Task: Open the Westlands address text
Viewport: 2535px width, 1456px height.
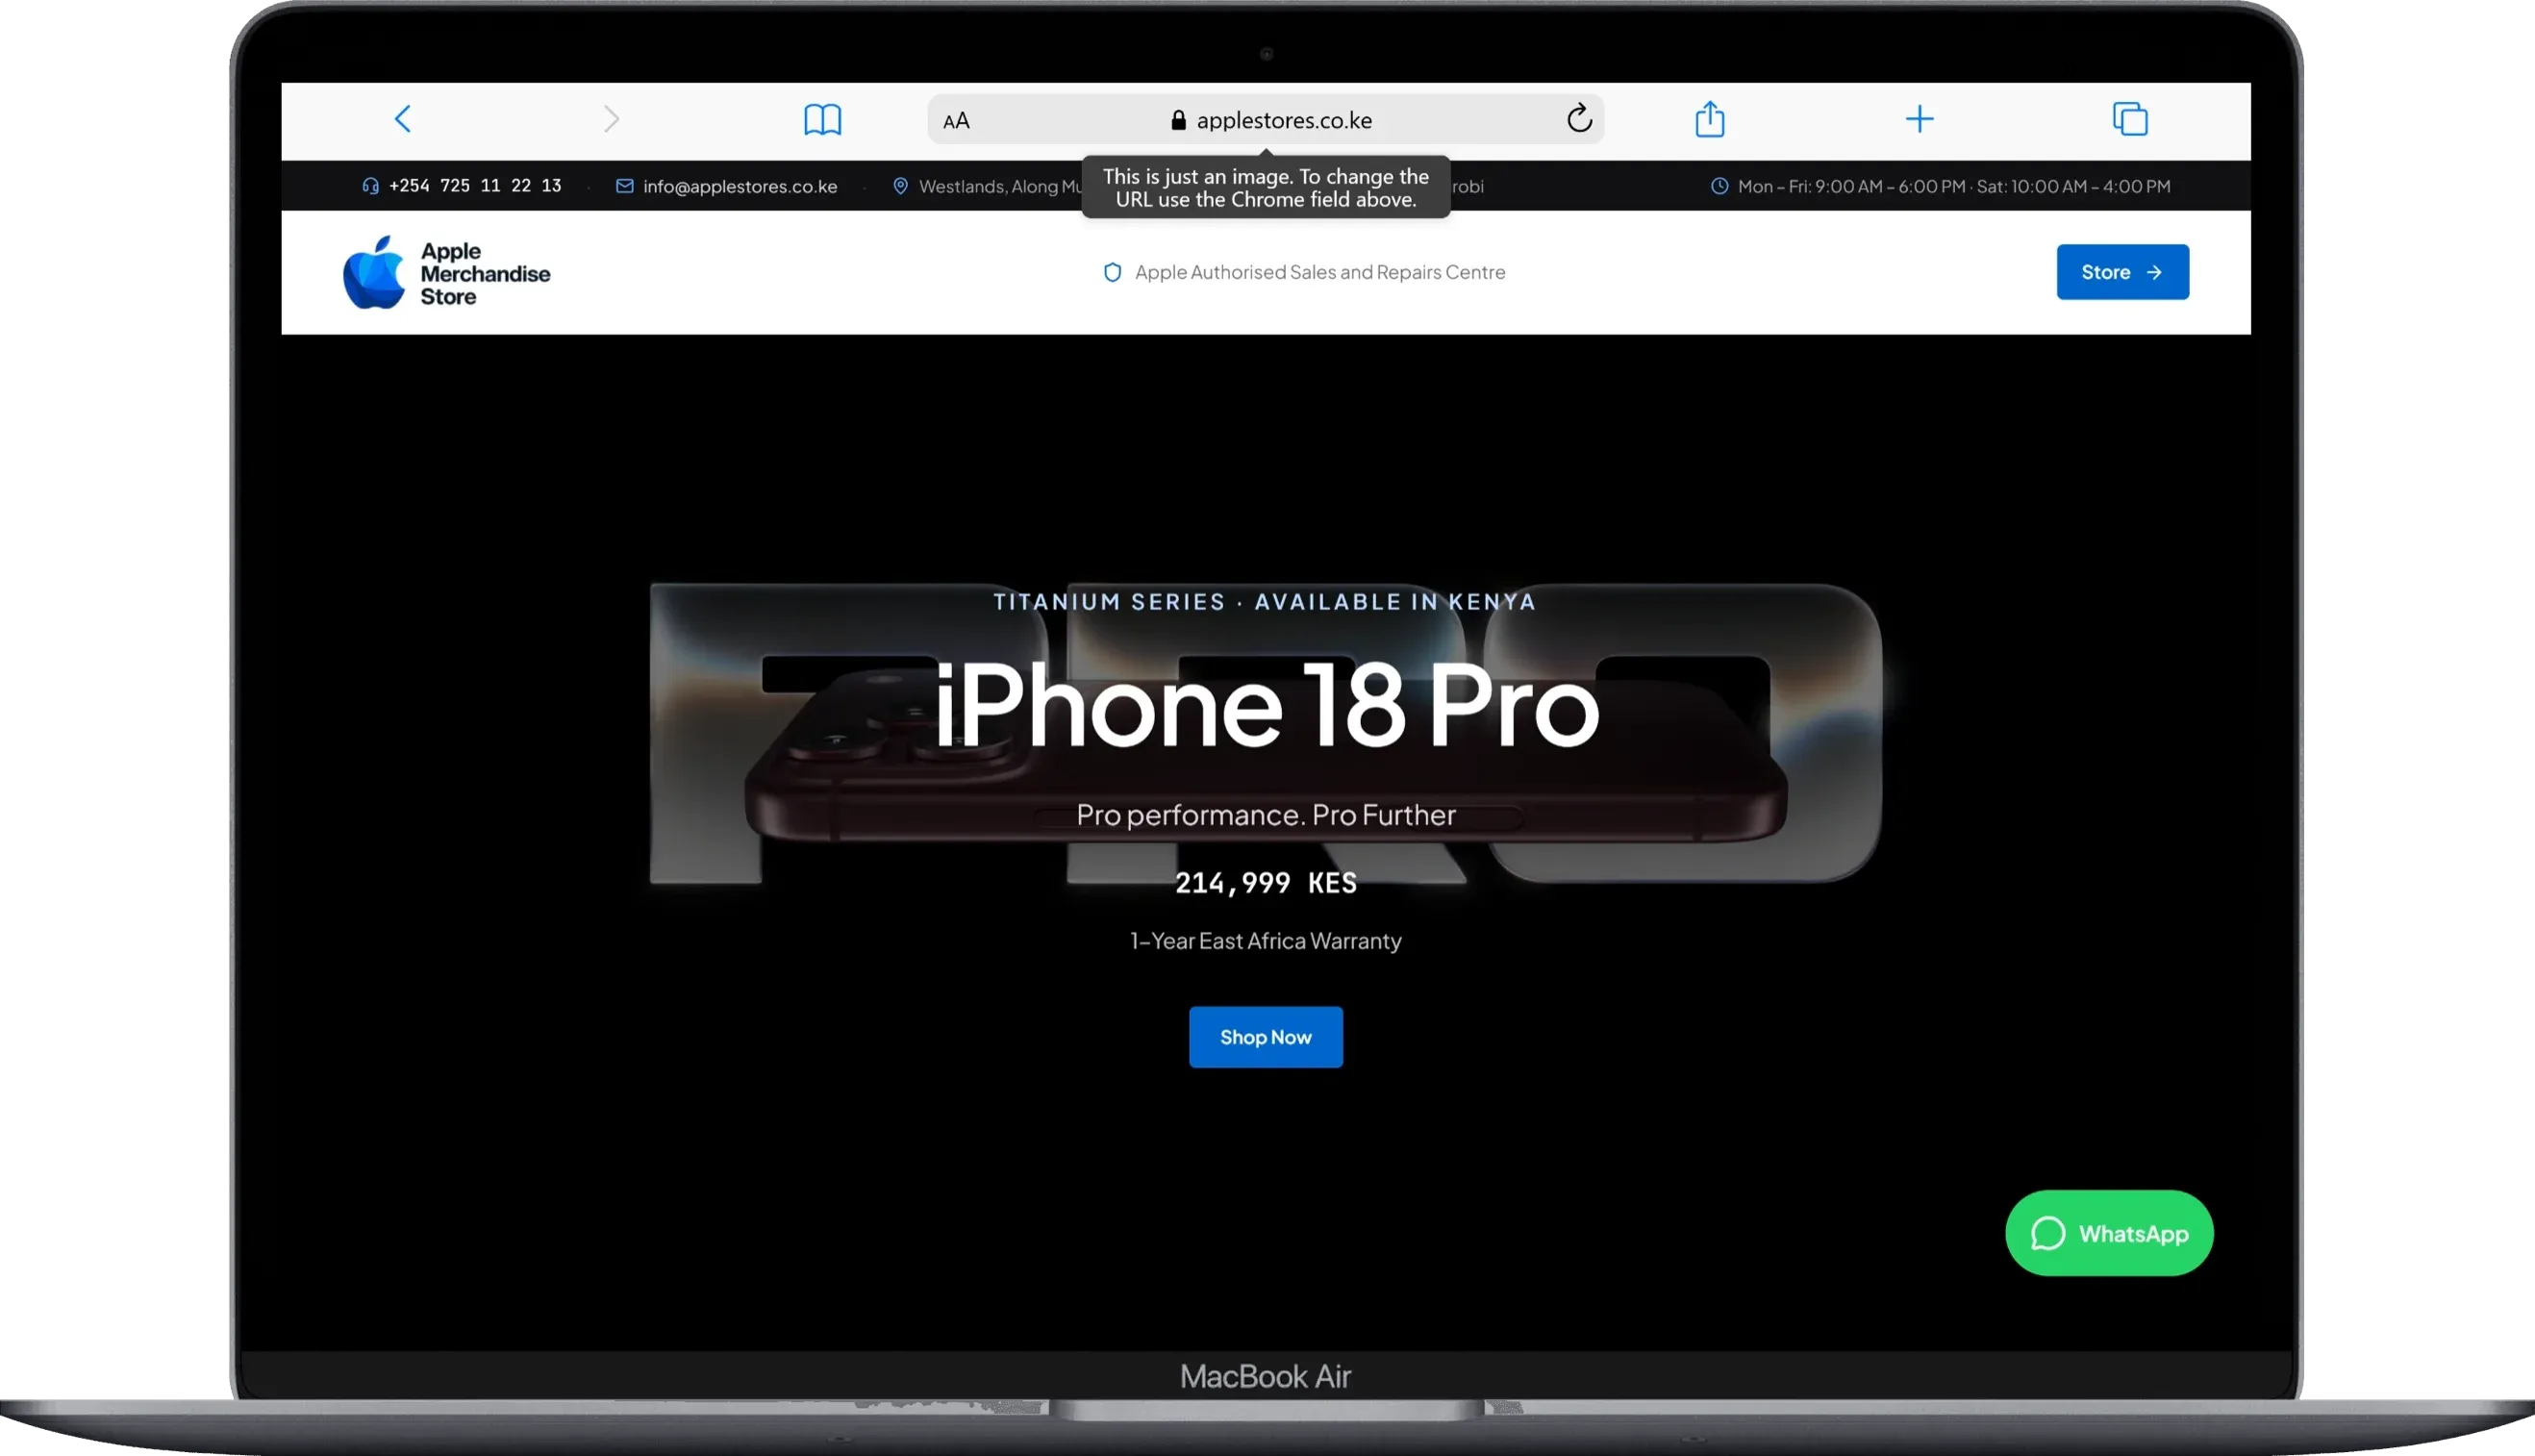Action: pyautogui.click(x=1000, y=186)
